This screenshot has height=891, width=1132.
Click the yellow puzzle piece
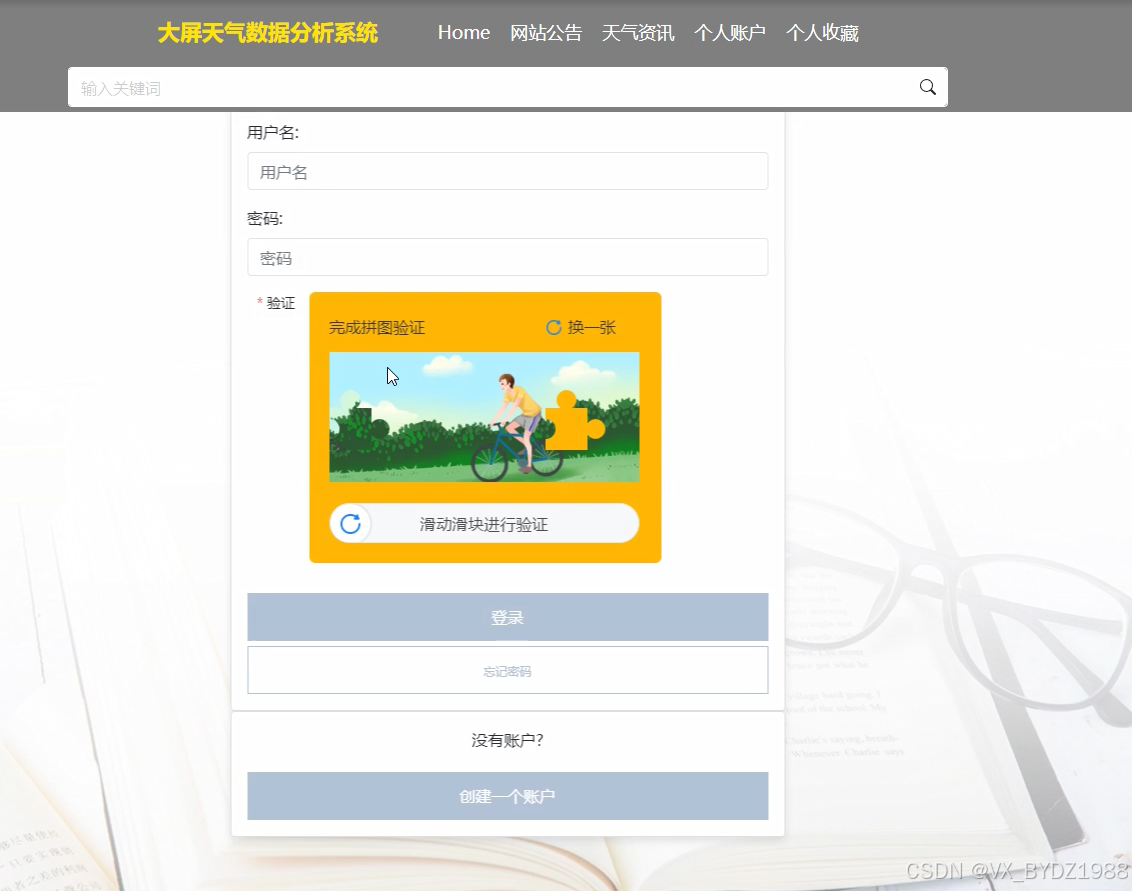(x=575, y=421)
